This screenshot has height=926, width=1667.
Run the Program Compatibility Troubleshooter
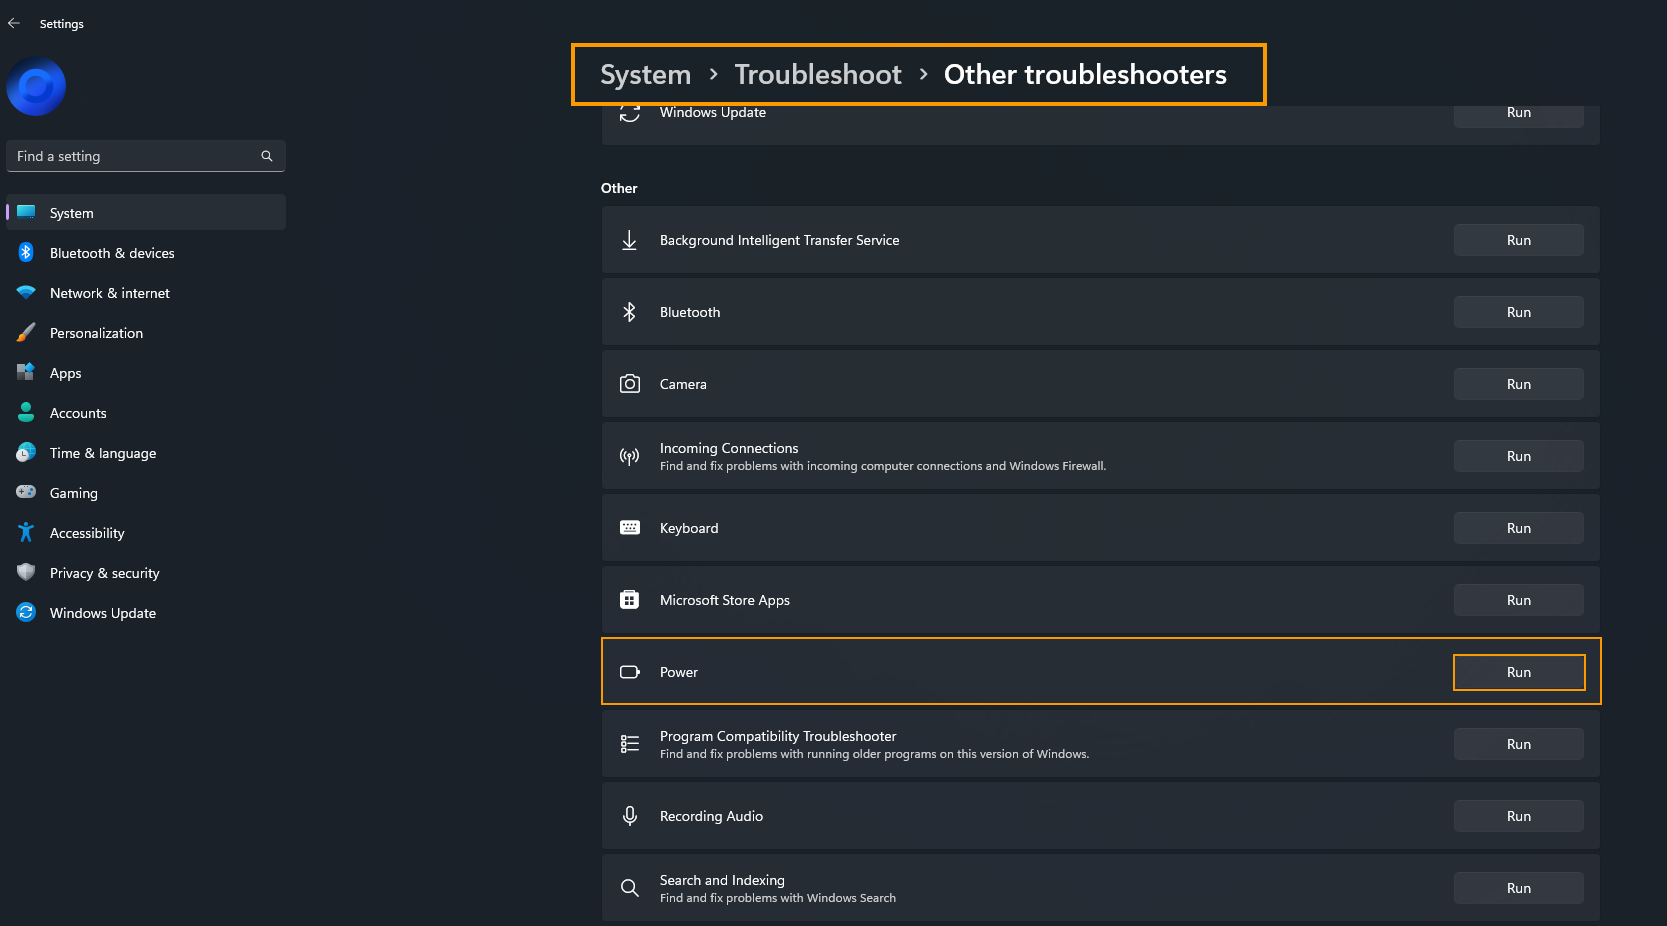click(x=1518, y=744)
